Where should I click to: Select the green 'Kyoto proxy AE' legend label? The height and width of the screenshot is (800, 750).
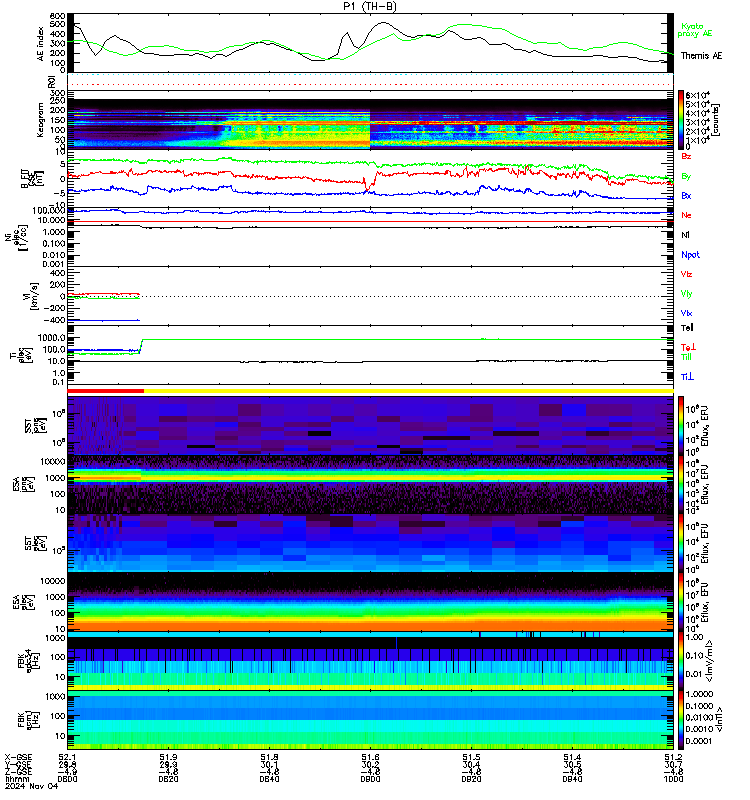tap(694, 30)
